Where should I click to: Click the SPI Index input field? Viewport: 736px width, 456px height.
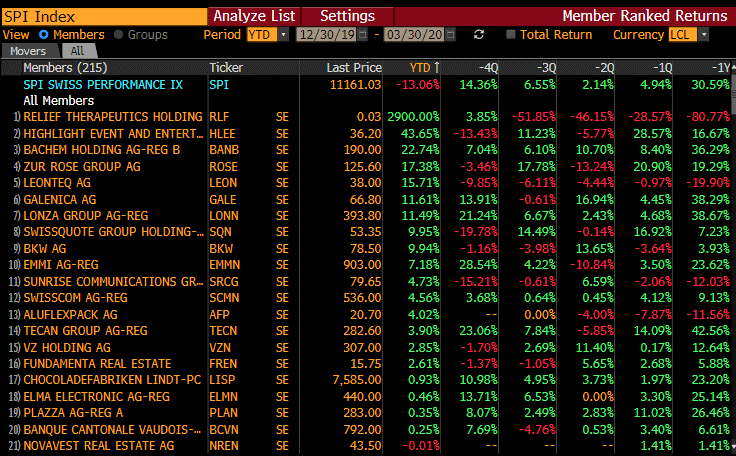104,17
